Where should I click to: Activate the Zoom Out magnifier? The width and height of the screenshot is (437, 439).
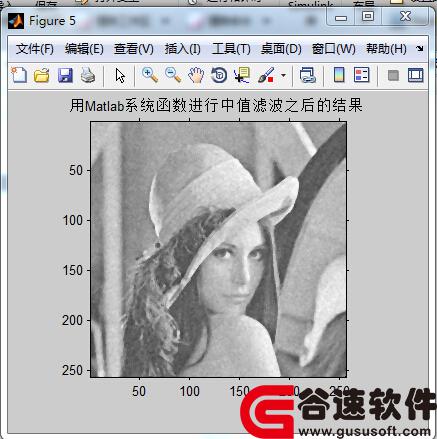173,75
